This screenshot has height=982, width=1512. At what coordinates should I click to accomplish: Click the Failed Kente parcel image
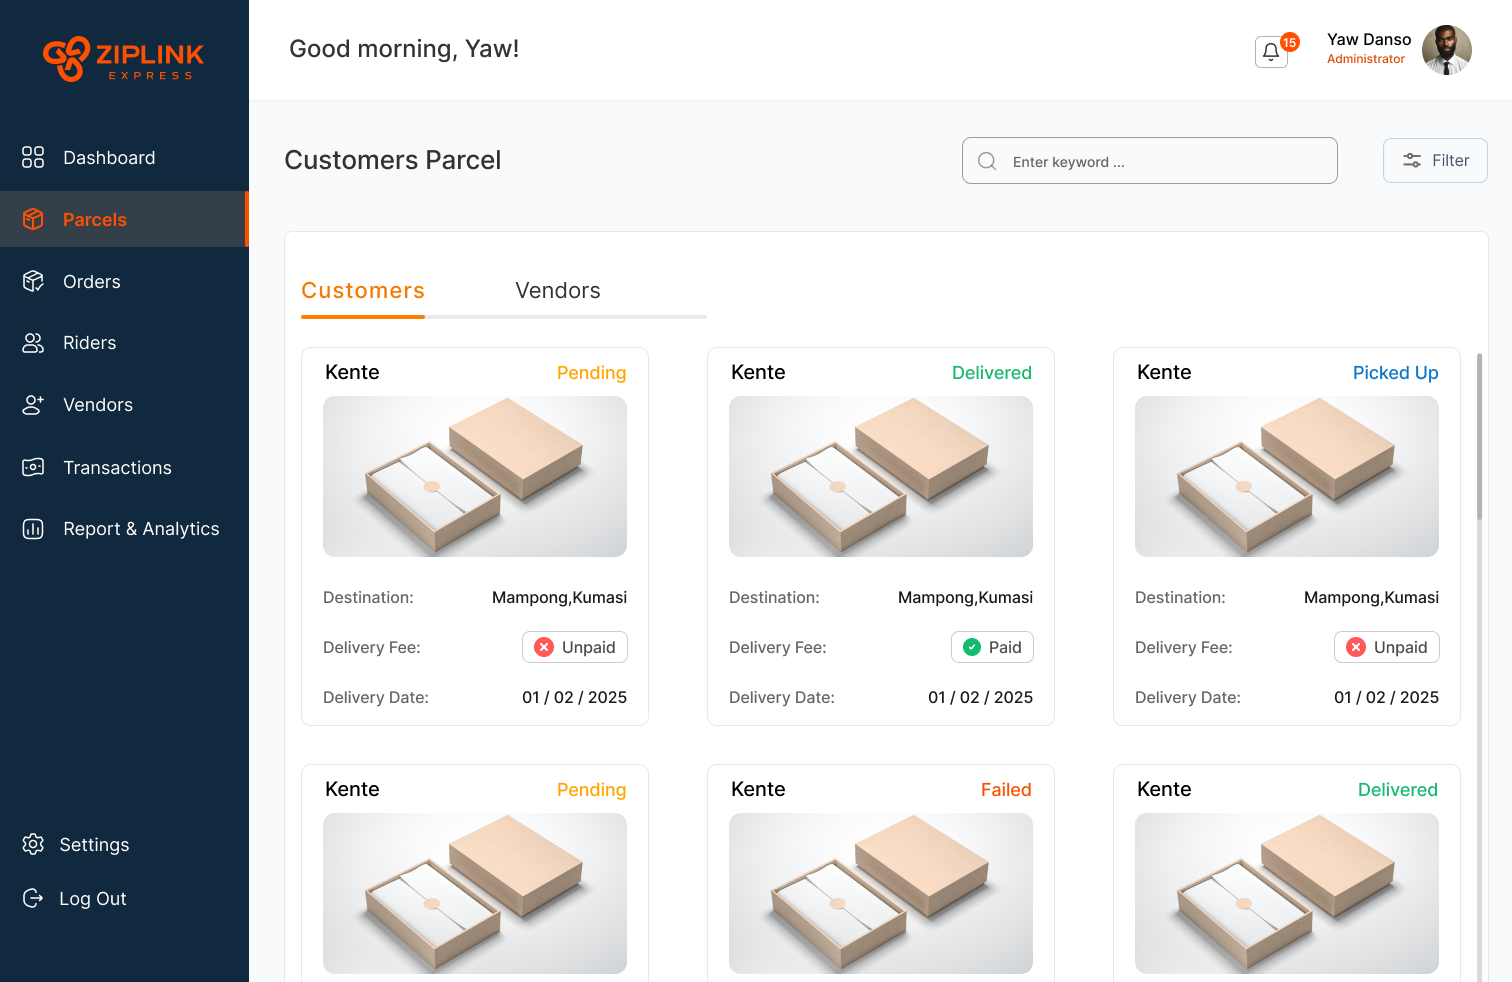[x=880, y=893]
